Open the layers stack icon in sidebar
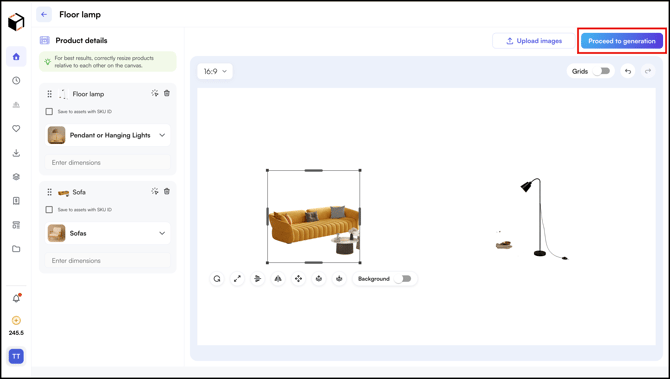 [16, 177]
